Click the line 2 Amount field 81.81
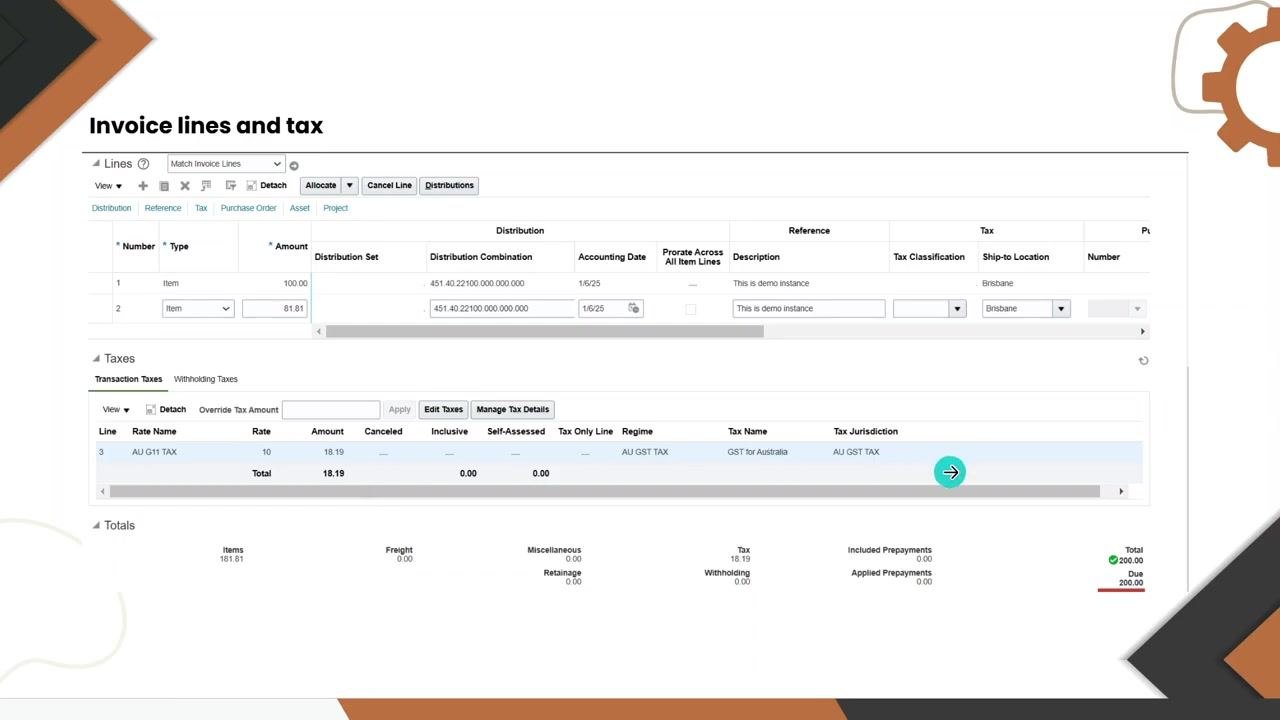Image resolution: width=1280 pixels, height=720 pixels. (274, 309)
